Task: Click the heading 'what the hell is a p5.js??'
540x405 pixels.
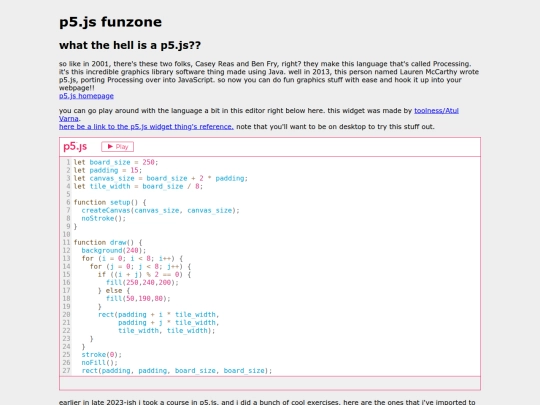Action: 130,45
